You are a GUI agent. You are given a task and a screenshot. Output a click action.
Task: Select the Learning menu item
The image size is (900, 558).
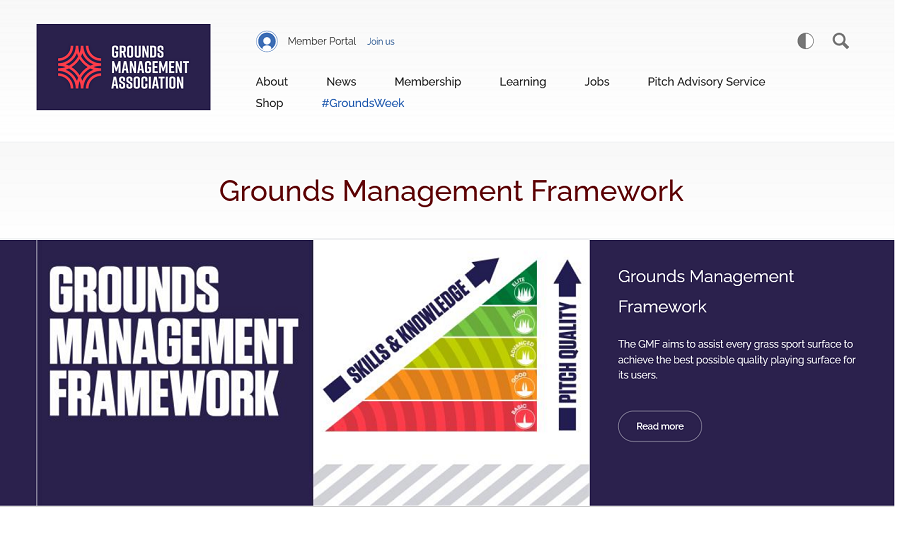point(522,82)
